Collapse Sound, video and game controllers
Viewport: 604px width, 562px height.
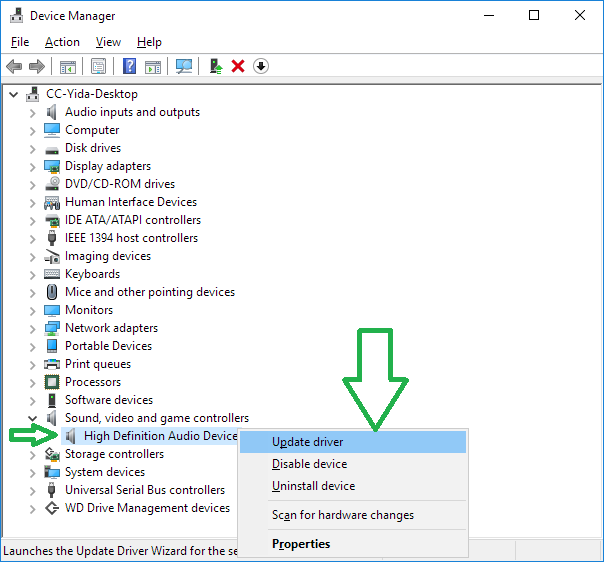click(x=33, y=418)
